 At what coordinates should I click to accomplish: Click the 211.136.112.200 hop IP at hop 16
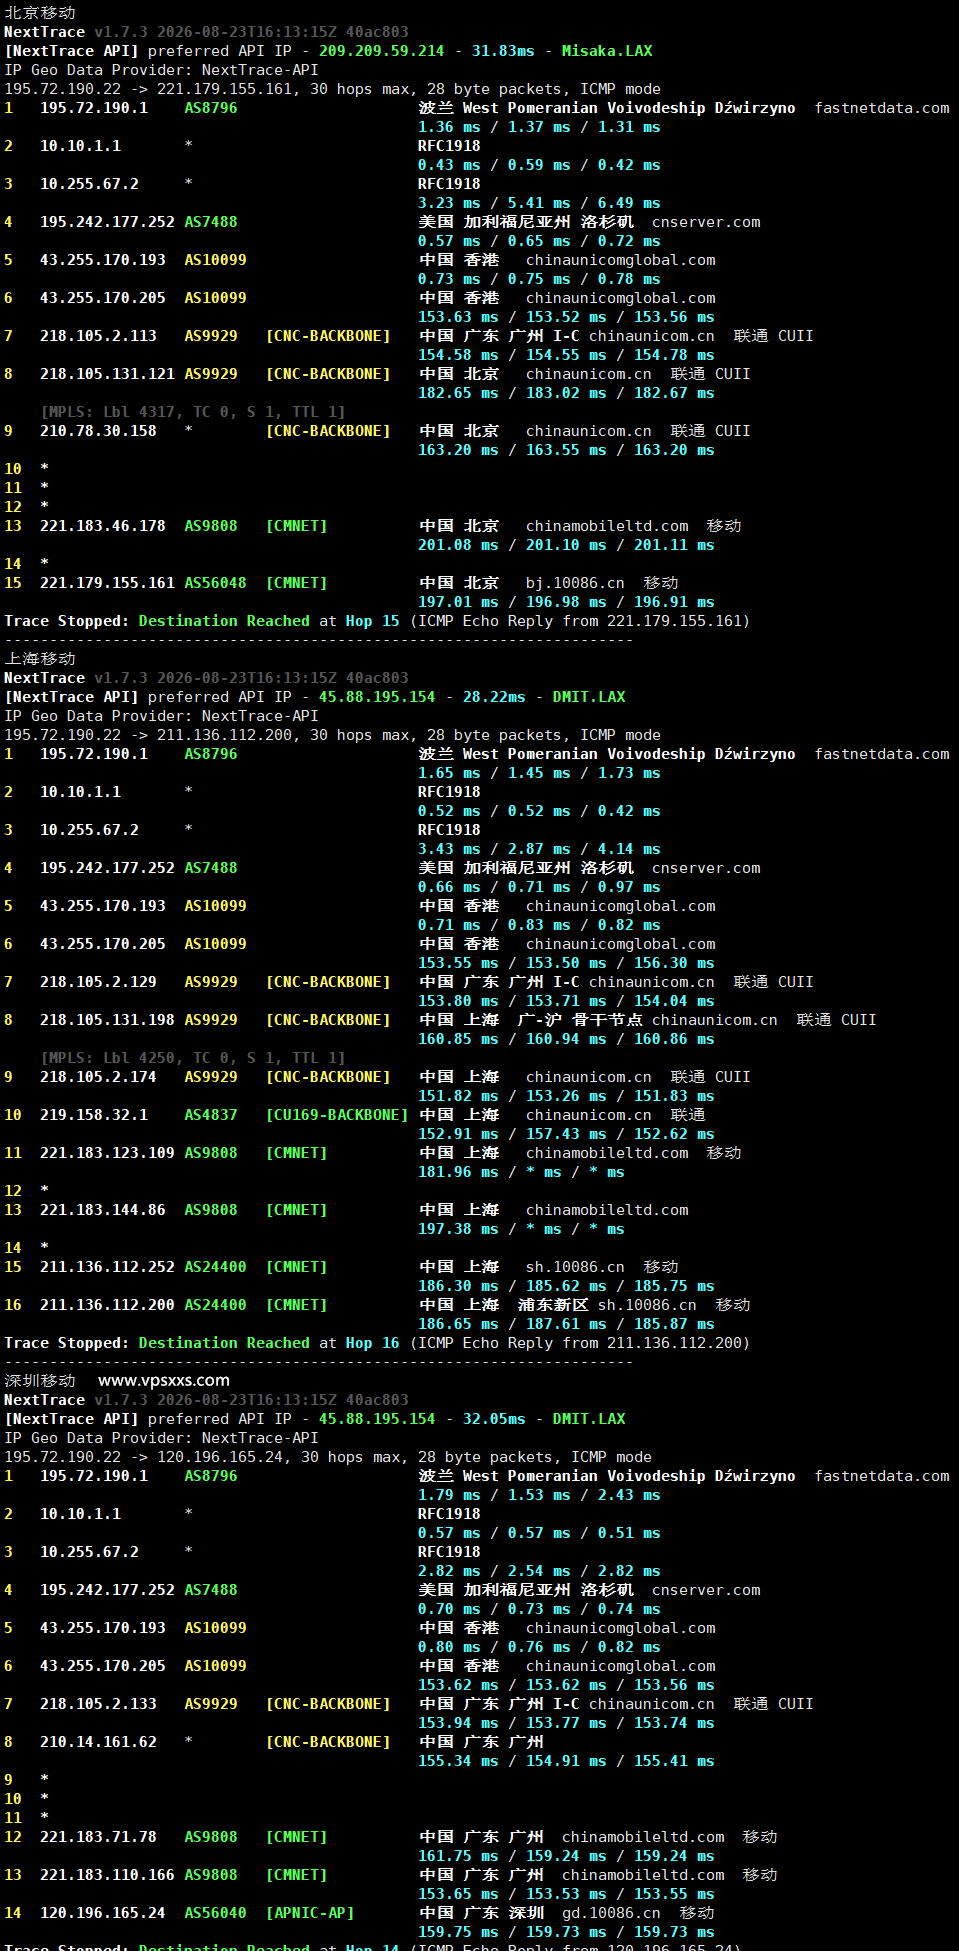pos(107,1305)
